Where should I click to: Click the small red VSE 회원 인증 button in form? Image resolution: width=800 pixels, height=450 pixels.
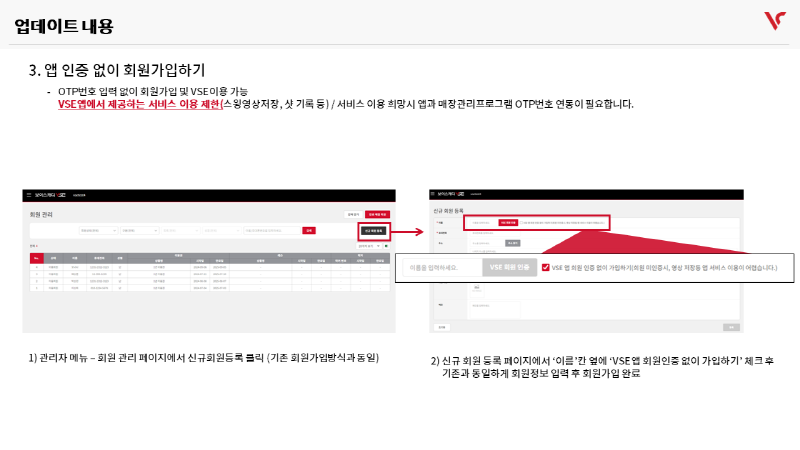(508, 222)
